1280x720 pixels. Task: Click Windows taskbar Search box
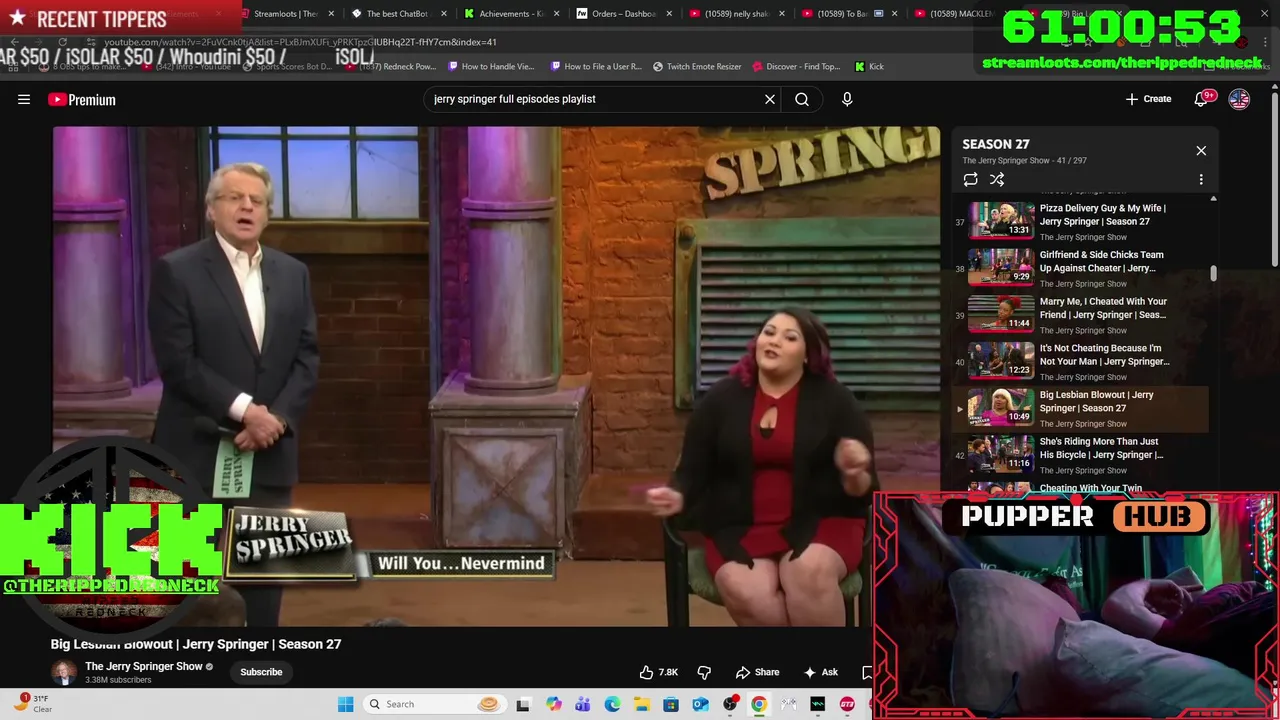pyautogui.click(x=433, y=704)
